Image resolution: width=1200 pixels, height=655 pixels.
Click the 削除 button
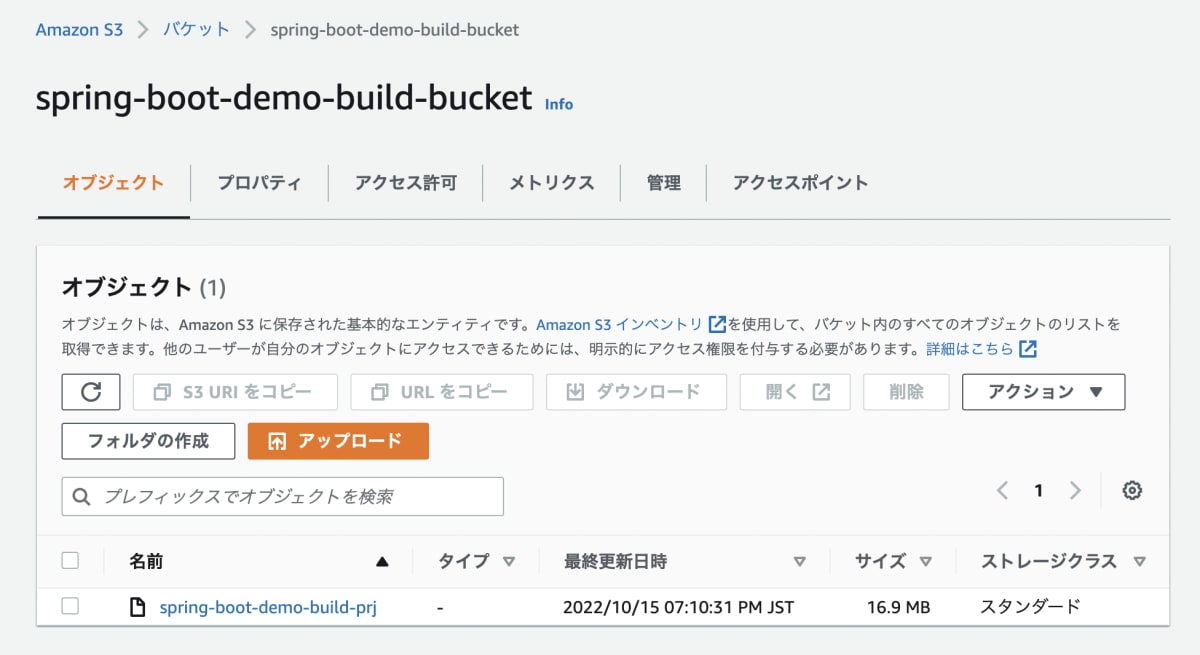tap(906, 392)
